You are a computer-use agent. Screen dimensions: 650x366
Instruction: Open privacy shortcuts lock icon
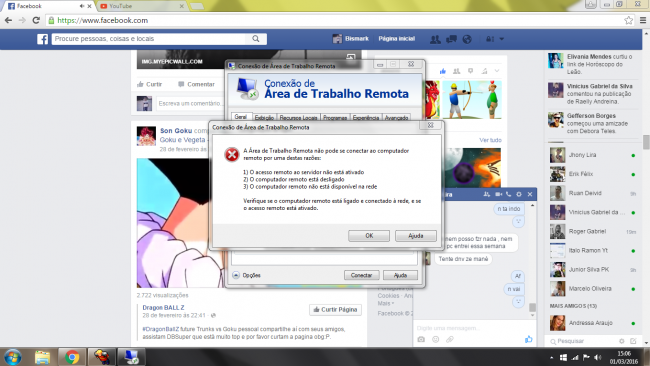point(490,39)
